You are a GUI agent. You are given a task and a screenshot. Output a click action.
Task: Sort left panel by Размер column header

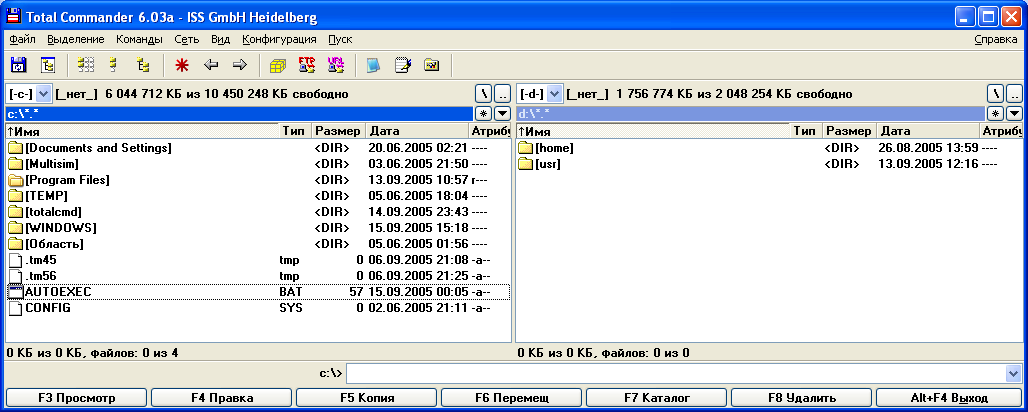(337, 131)
